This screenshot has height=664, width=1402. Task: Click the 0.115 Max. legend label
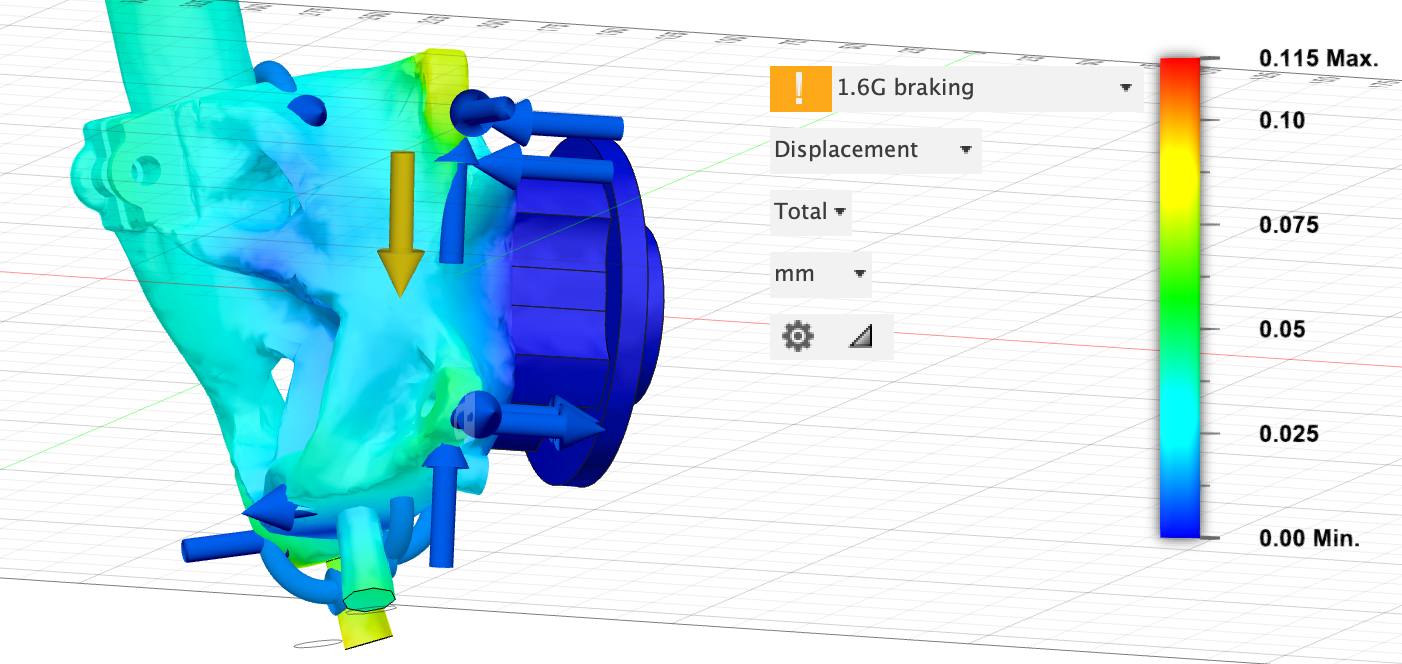click(x=1318, y=59)
